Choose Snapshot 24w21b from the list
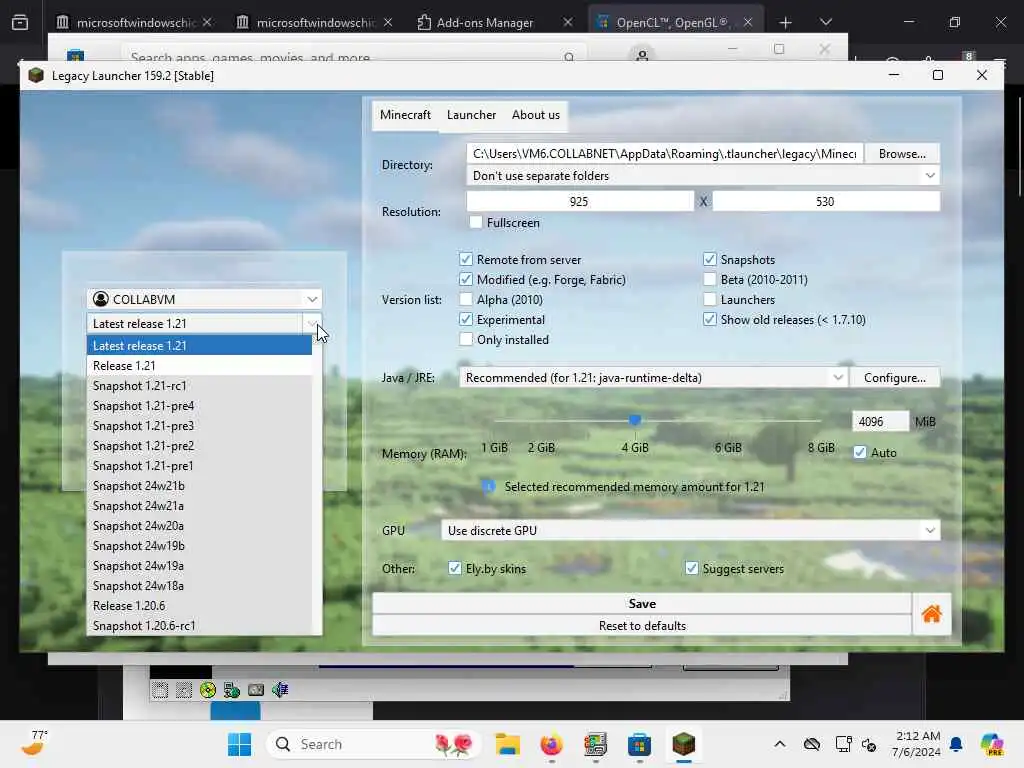Viewport: 1024px width, 768px height. pyautogui.click(x=199, y=486)
